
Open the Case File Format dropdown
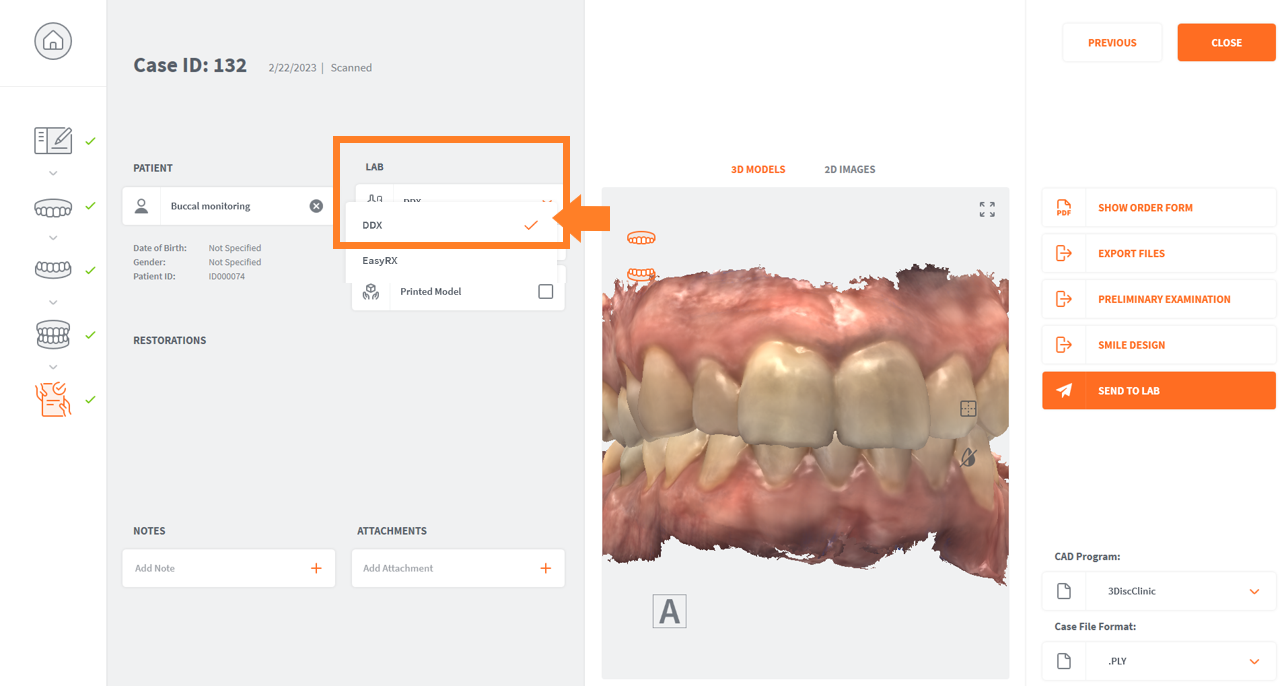[x=1254, y=662]
